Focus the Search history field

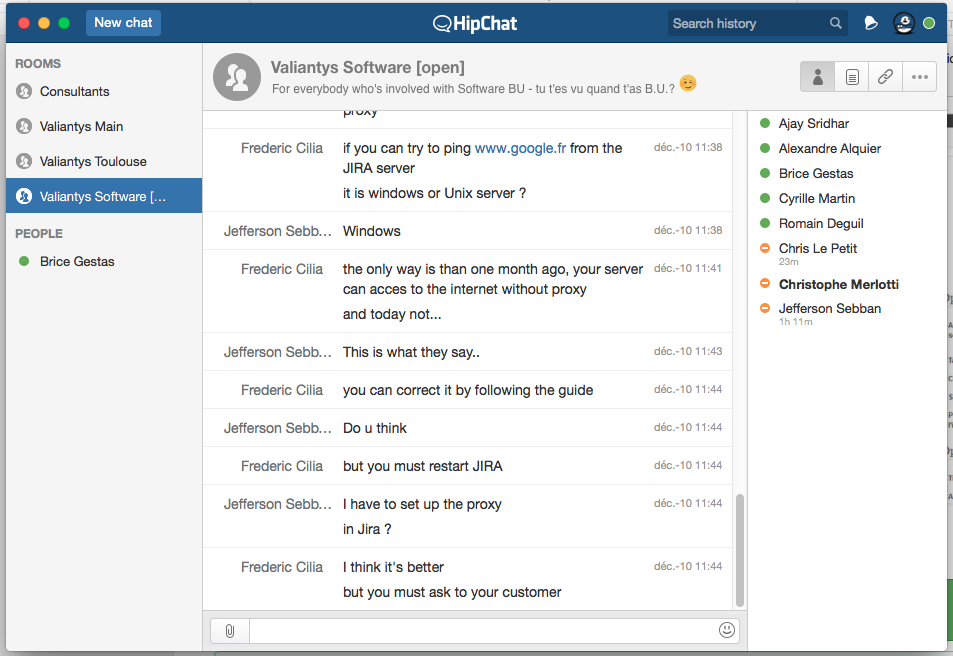(757, 23)
